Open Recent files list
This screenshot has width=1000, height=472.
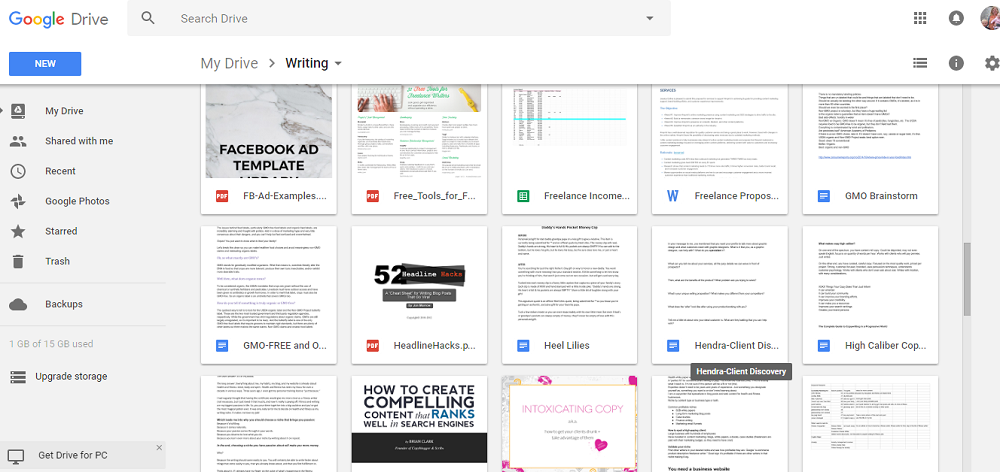(x=60, y=171)
